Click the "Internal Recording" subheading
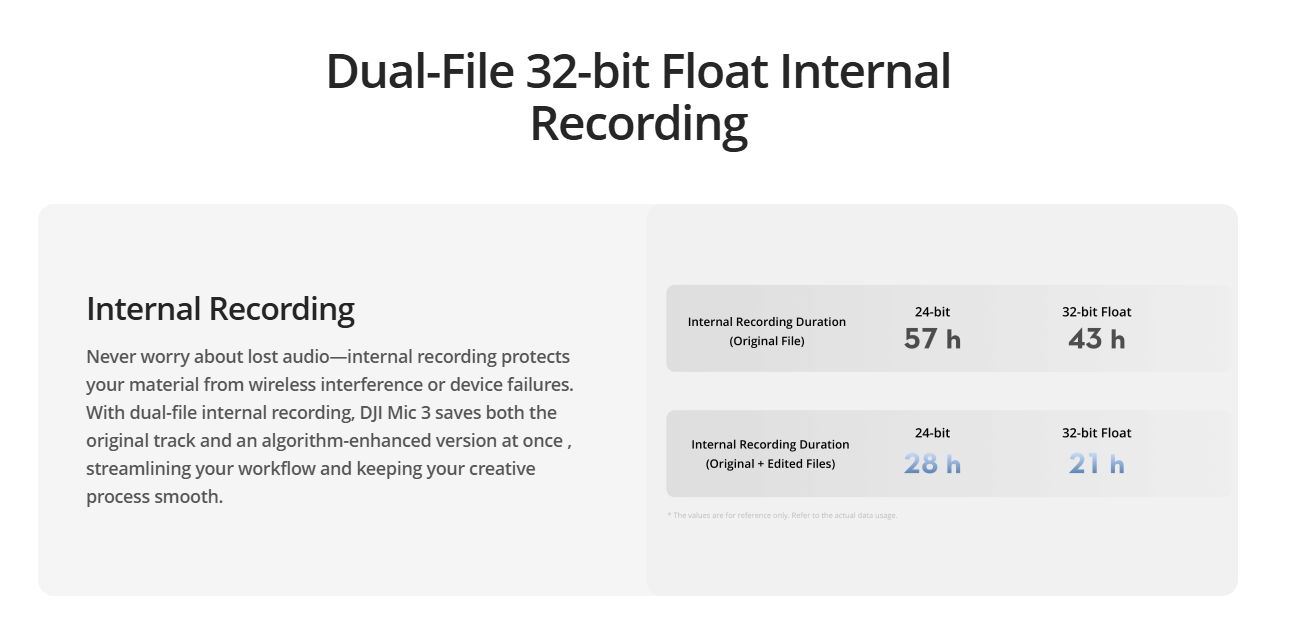The width and height of the screenshot is (1290, 637). pos(220,309)
